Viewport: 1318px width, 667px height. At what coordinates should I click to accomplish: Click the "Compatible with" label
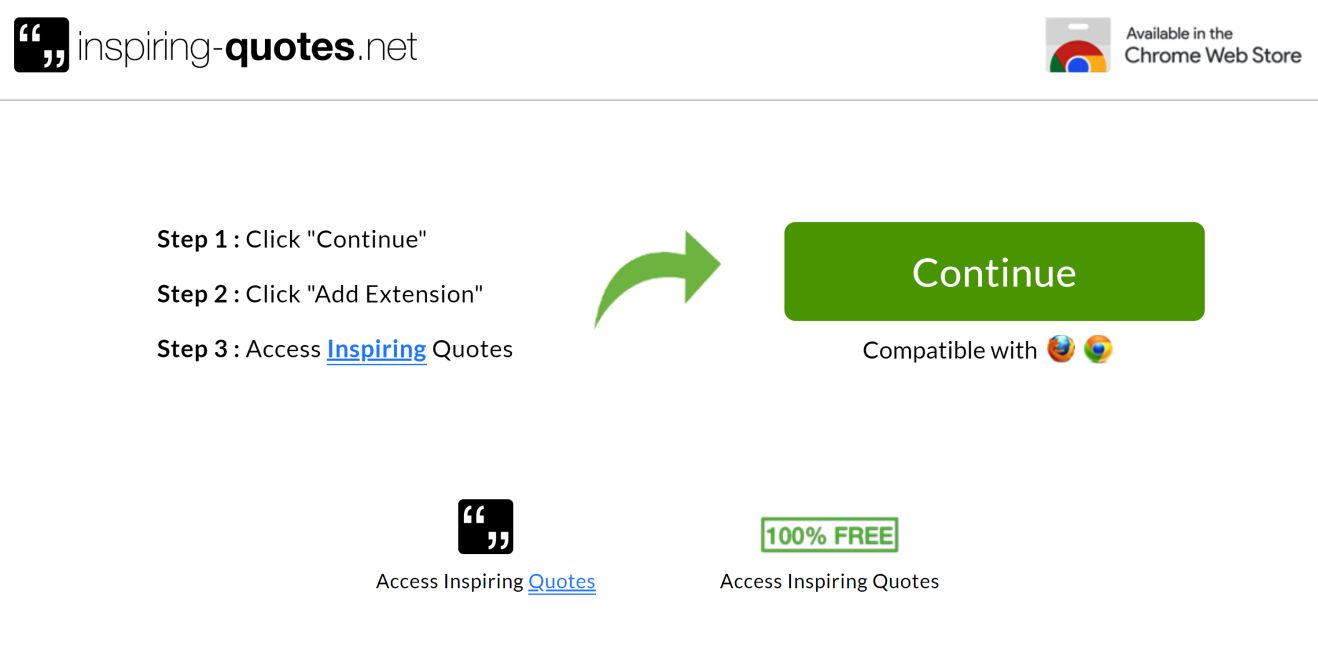pos(949,350)
